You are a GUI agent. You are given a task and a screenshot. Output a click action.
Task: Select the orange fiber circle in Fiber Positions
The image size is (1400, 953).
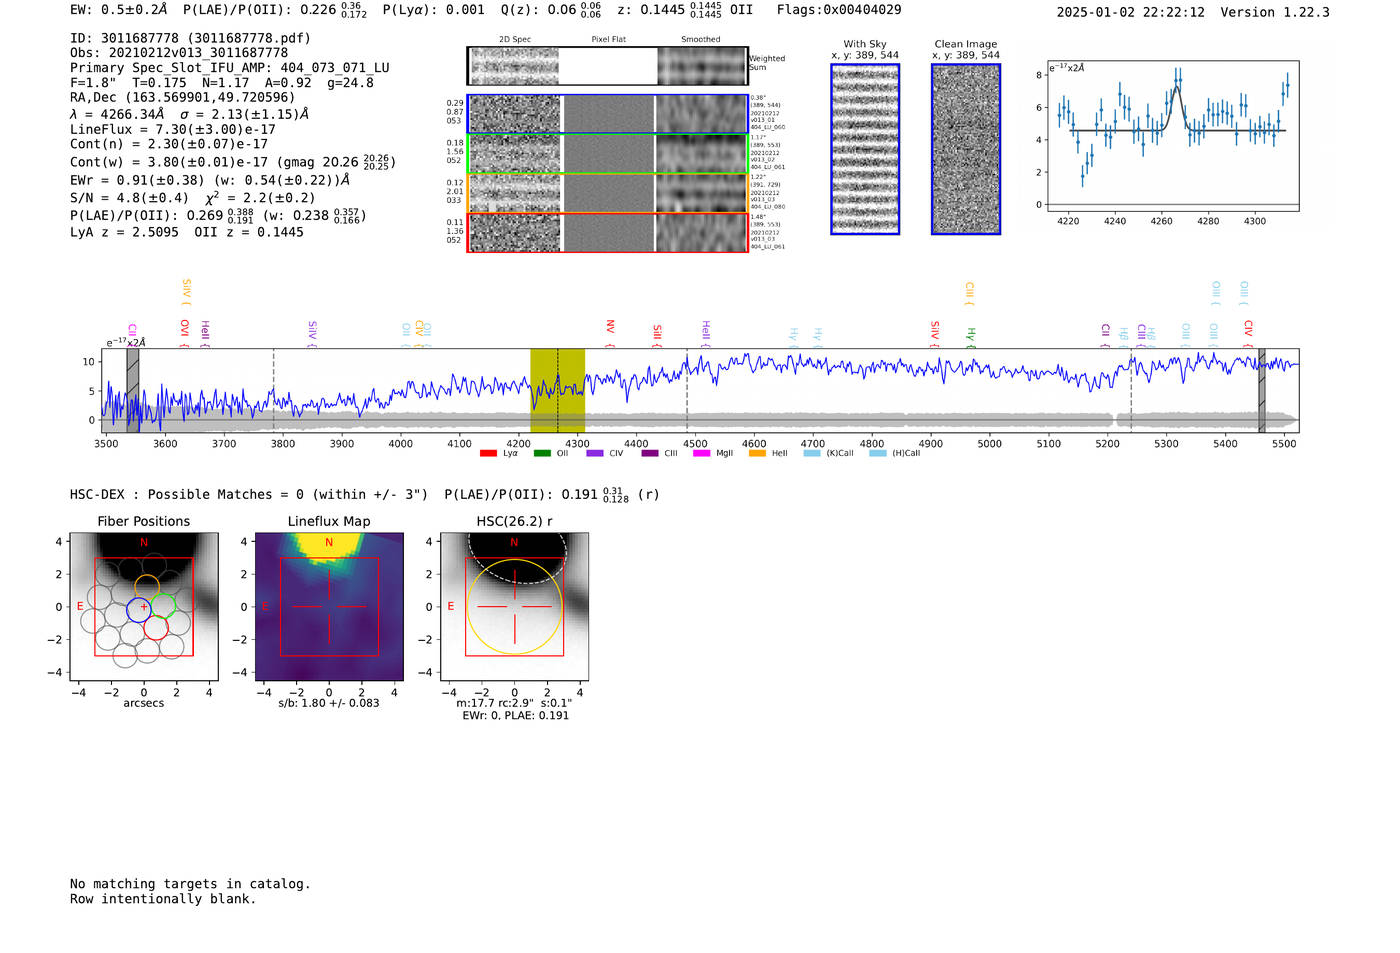click(x=147, y=586)
